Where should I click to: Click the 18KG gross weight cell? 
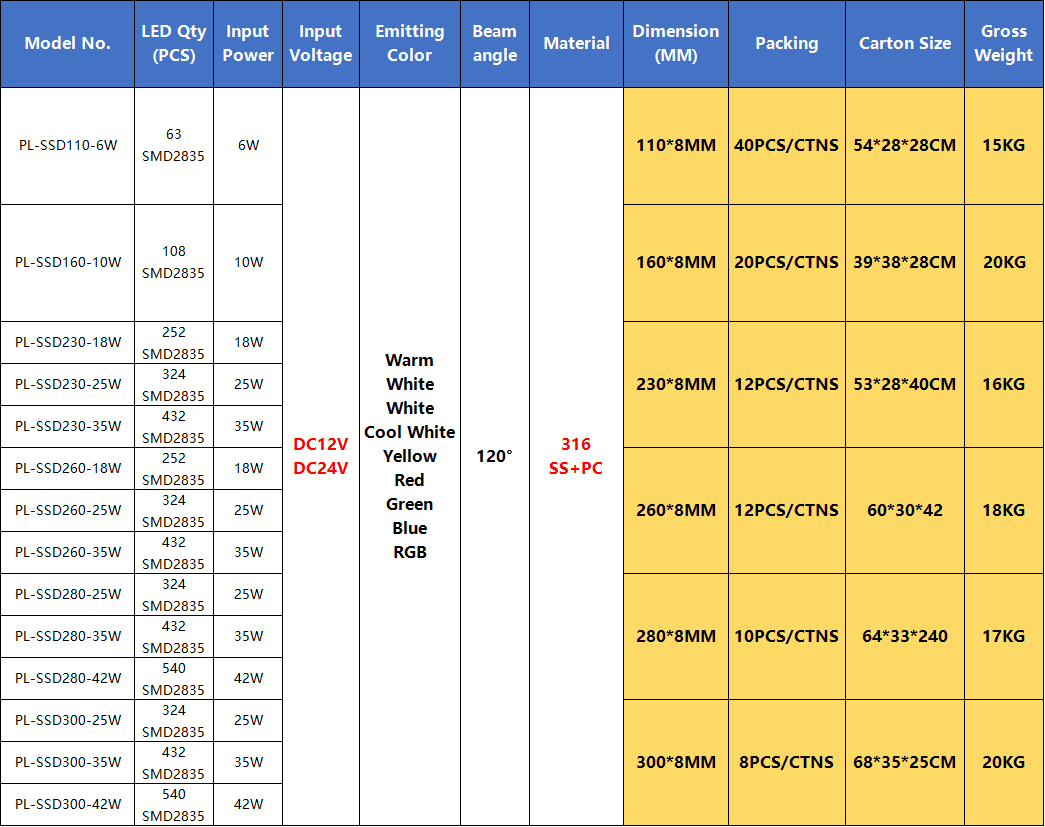(x=1003, y=510)
